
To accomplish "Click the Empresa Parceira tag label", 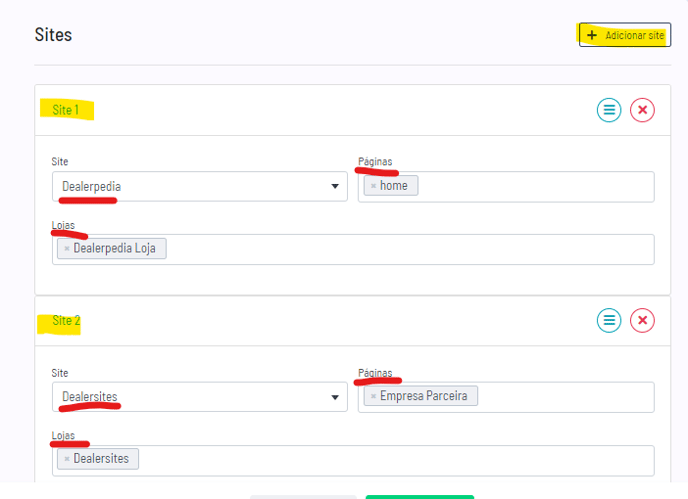I will click(x=423, y=396).
